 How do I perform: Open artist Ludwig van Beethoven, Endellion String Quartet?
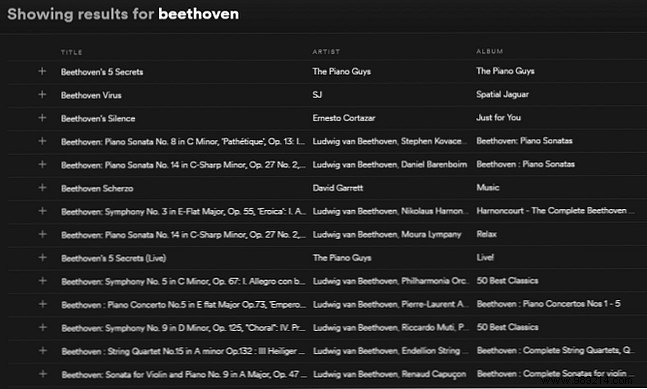tap(391, 351)
